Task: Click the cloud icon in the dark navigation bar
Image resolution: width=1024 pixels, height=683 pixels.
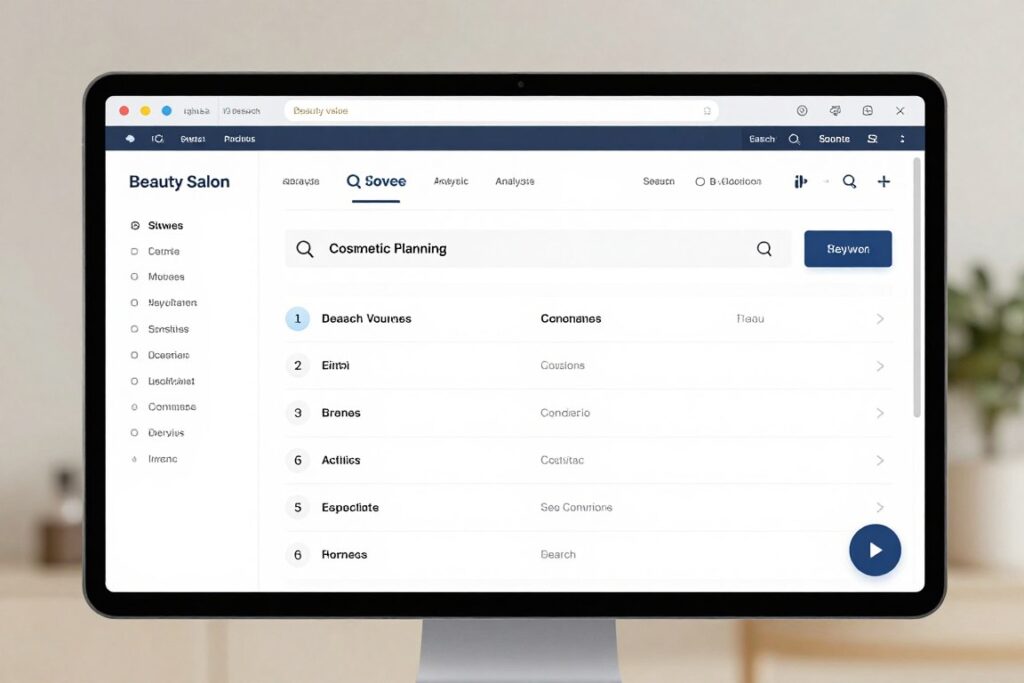Action: pyautogui.click(x=130, y=138)
